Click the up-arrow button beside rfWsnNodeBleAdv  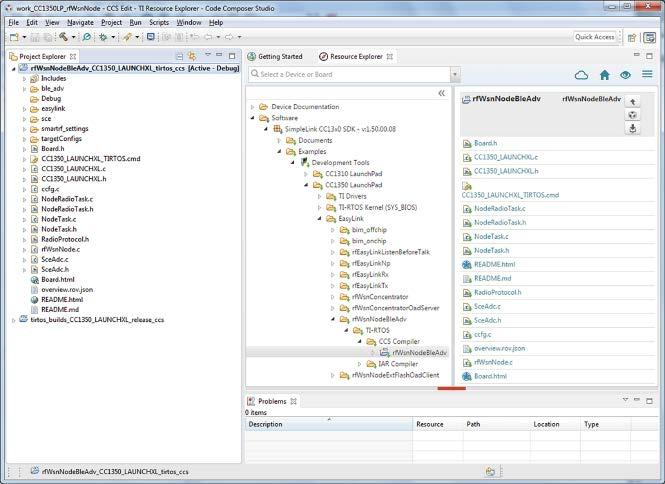coord(633,102)
